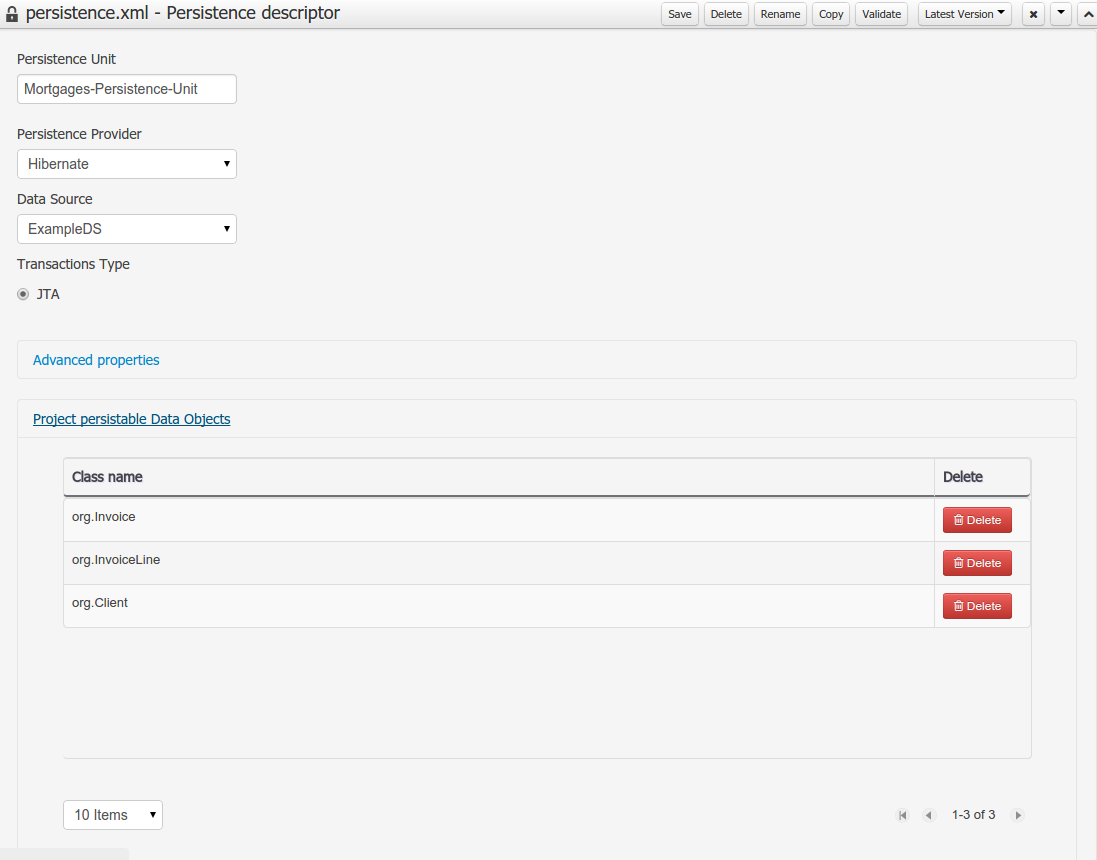Open the Persistence Provider dropdown

pos(127,164)
